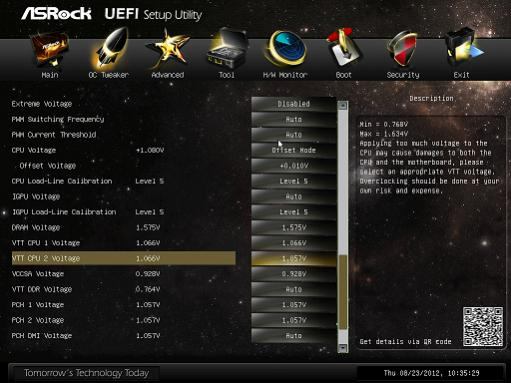
Task: Open the Exit door icon
Action: coord(463,48)
